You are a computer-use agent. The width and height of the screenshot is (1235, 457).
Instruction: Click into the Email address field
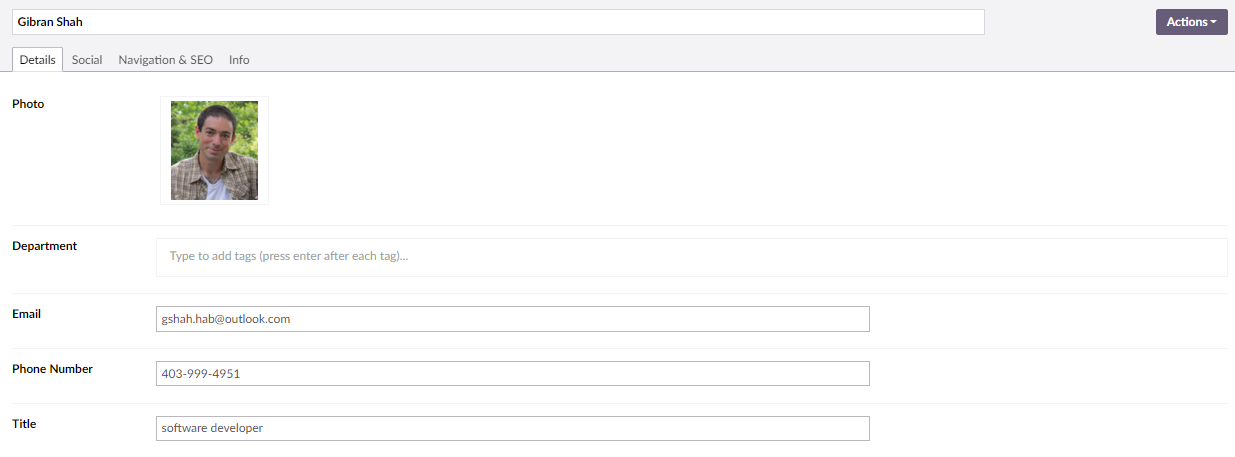[x=513, y=319]
